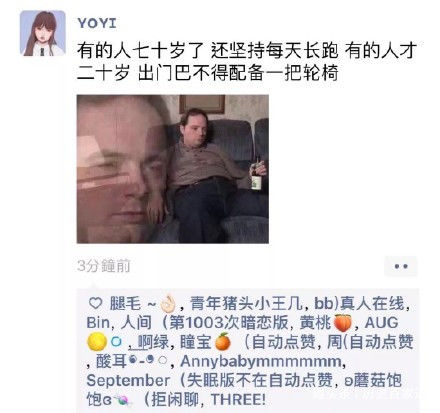Screen dimensions: 440x413
Task: Open liker Bin profile
Action: (98, 323)
